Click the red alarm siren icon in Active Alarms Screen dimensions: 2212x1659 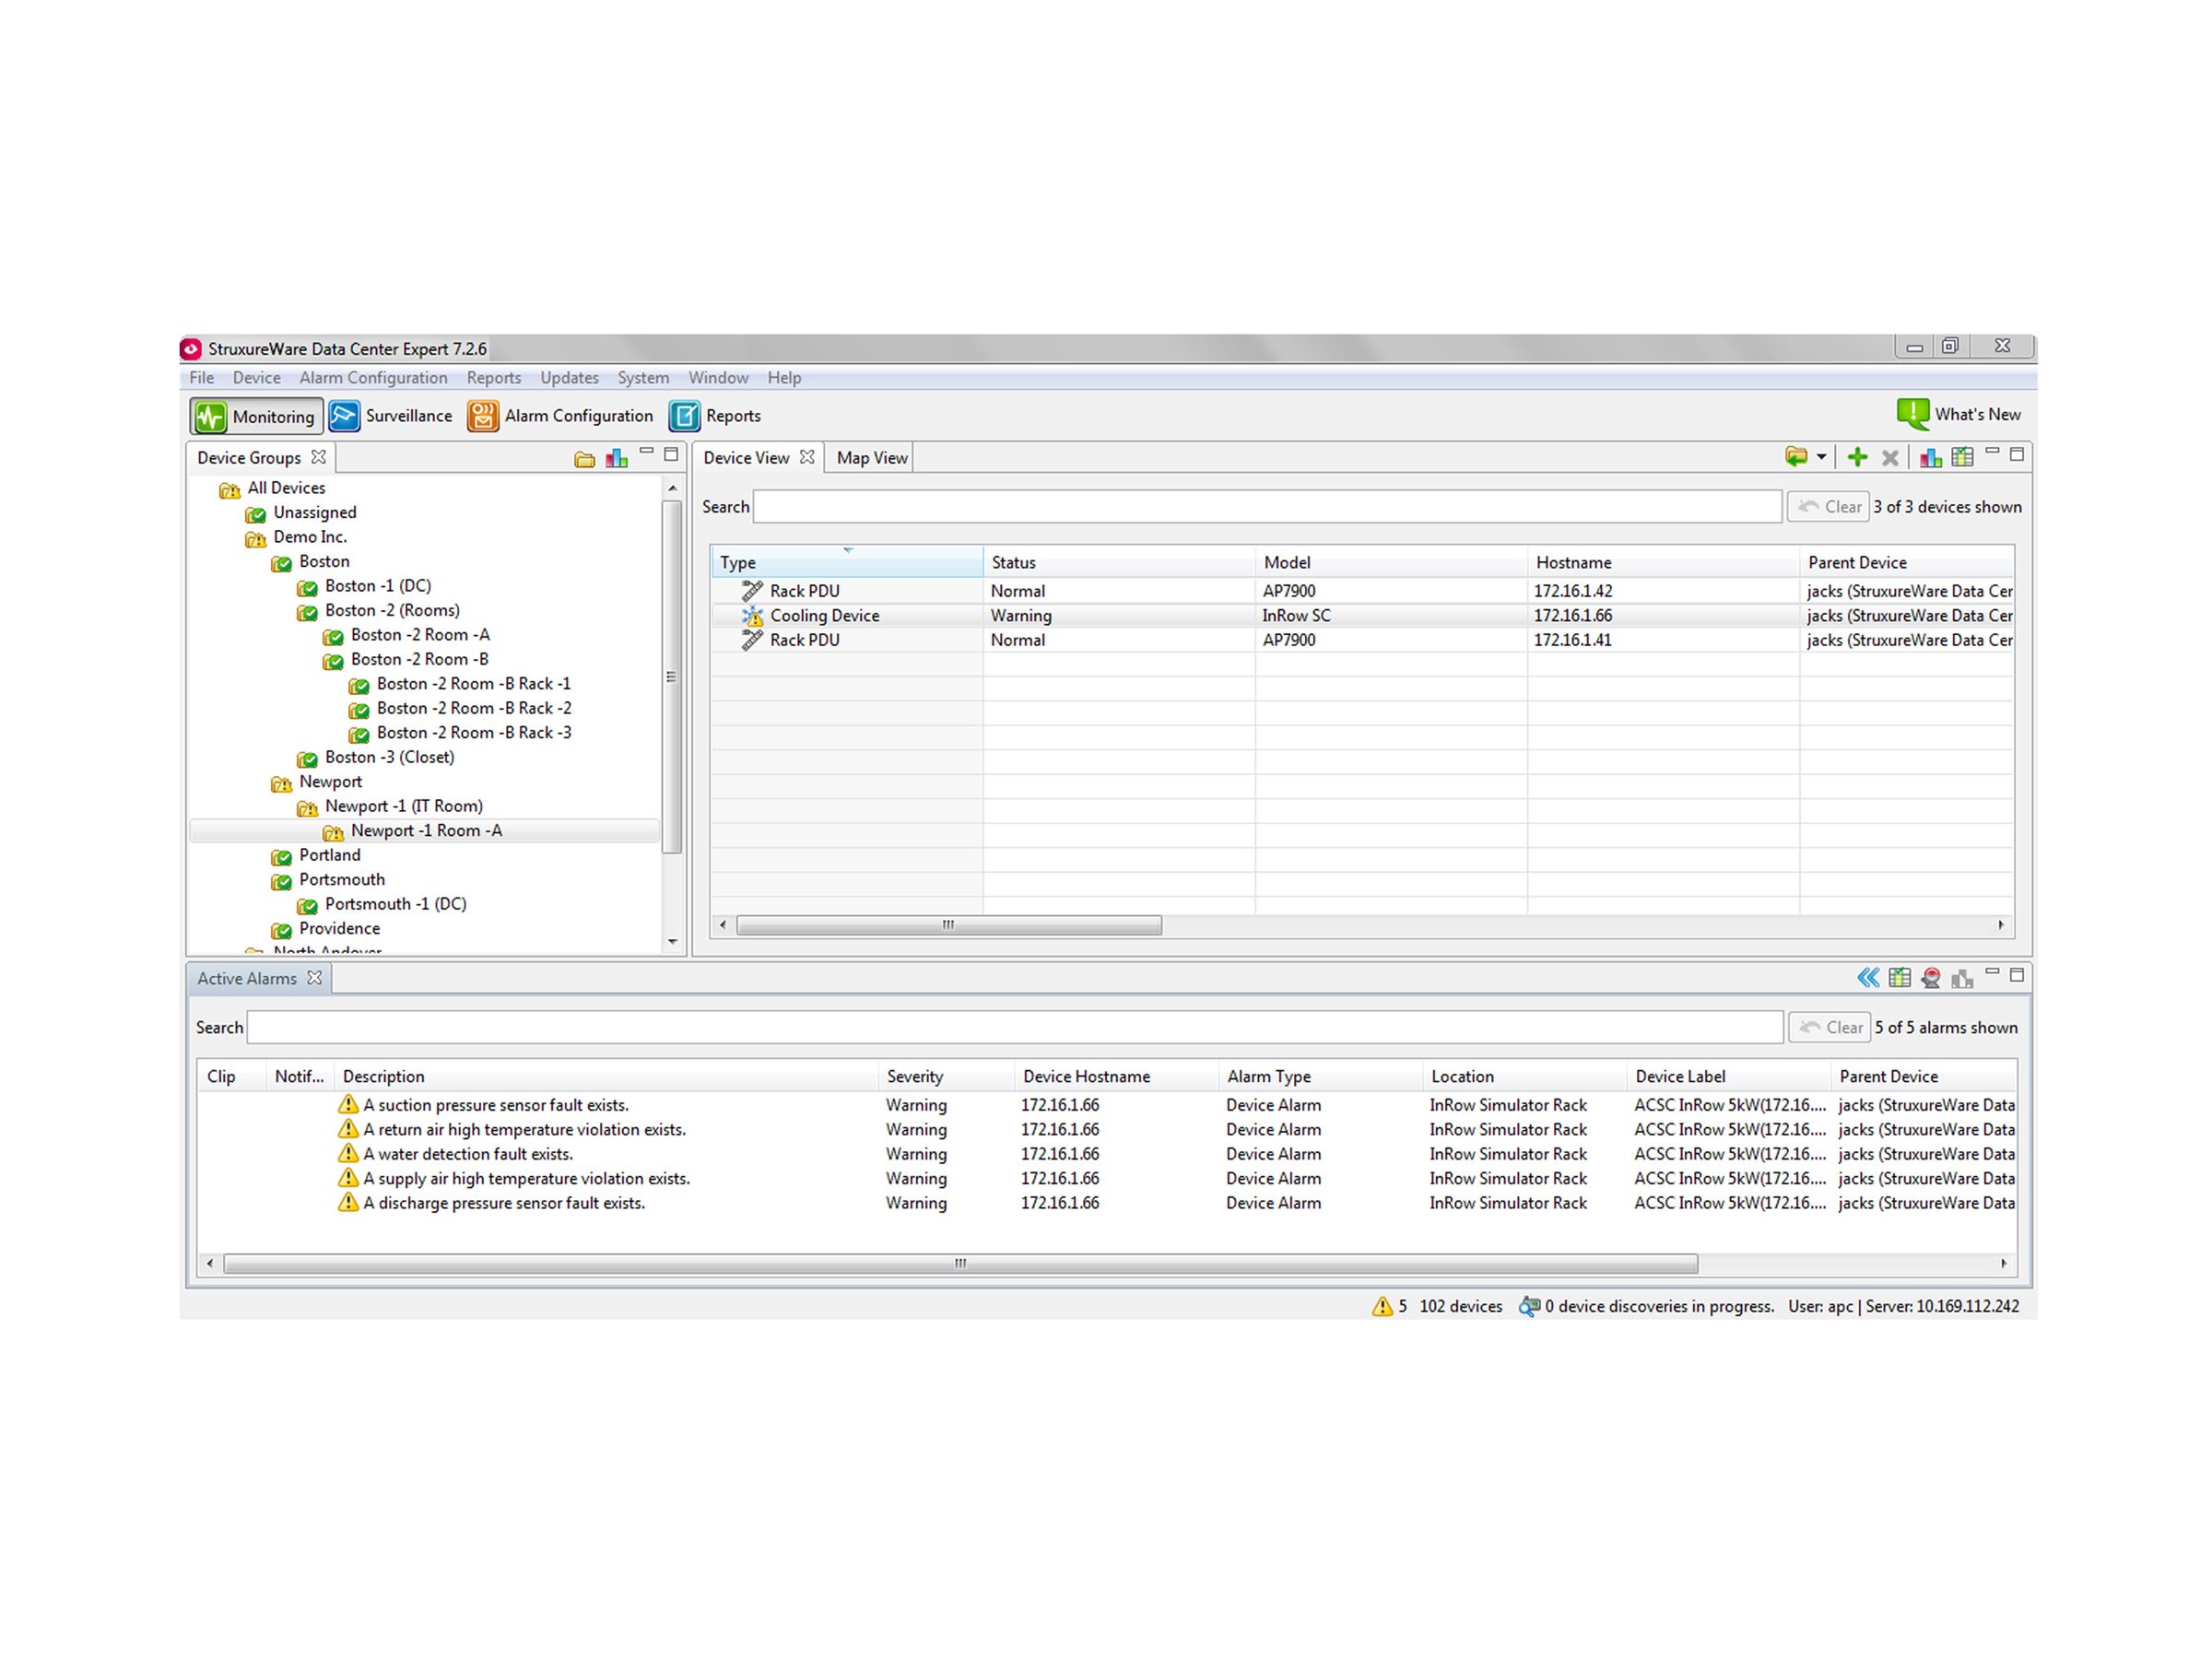click(x=1931, y=978)
